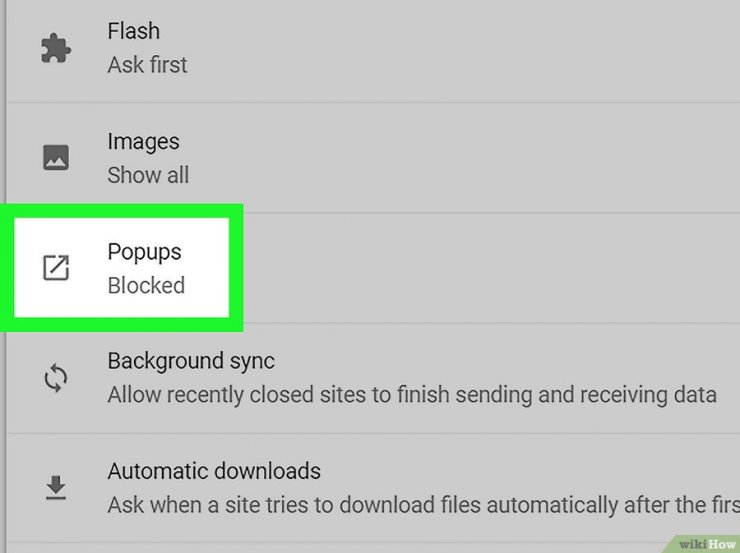Click the 'Ask first' status under Flash

tap(147, 65)
